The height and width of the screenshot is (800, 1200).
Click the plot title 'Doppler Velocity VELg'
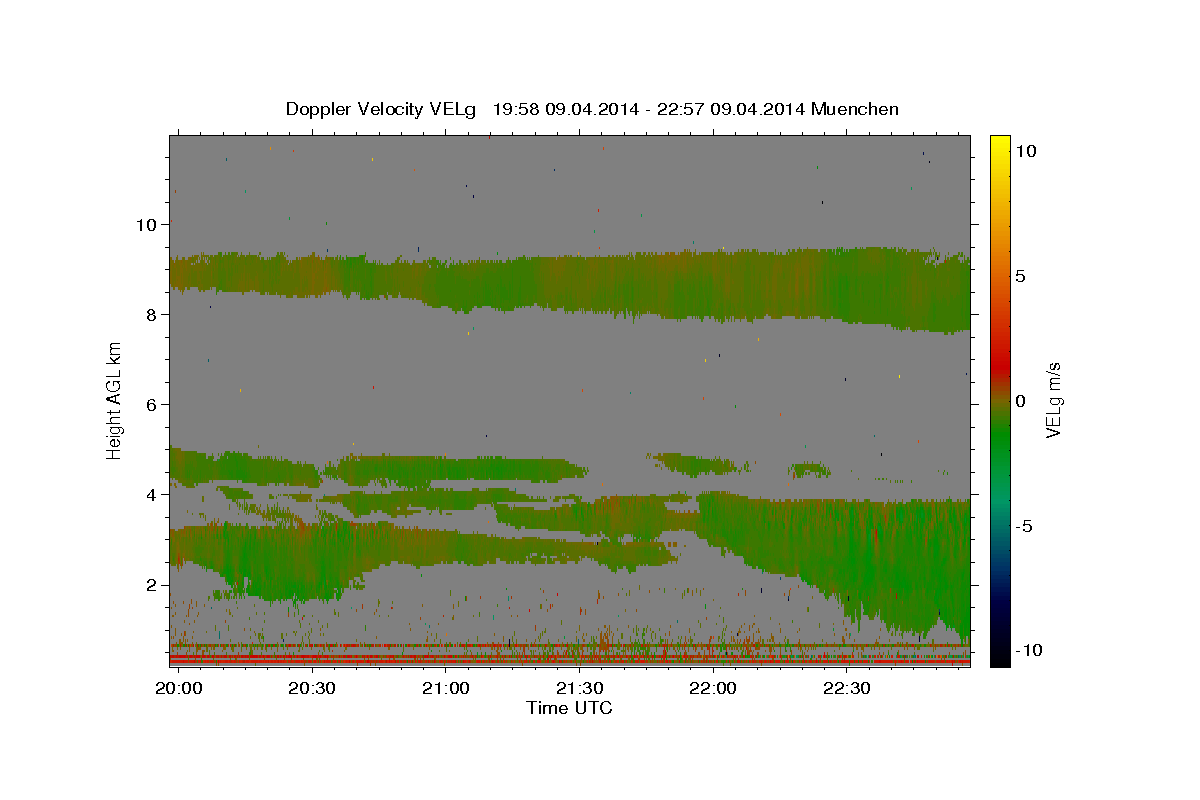pyautogui.click(x=382, y=109)
